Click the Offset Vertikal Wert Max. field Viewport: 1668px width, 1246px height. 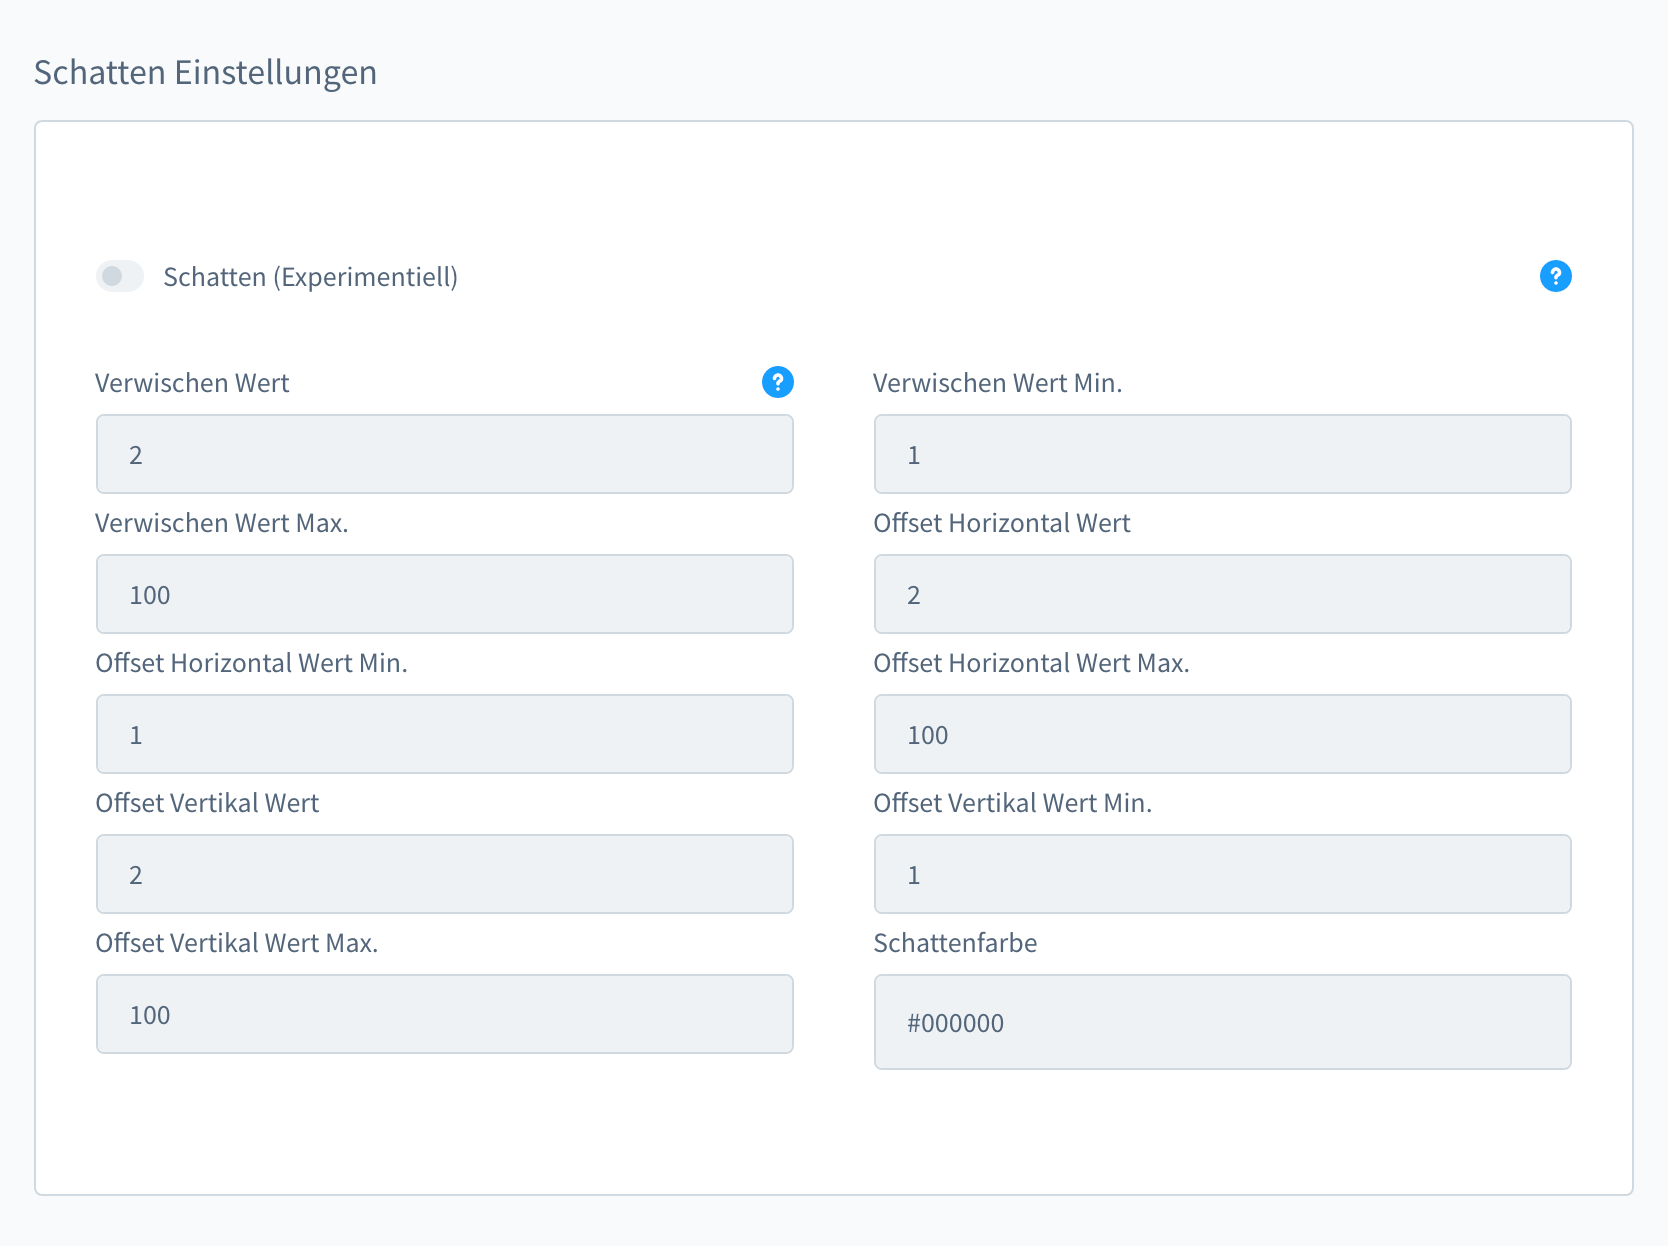[445, 1014]
